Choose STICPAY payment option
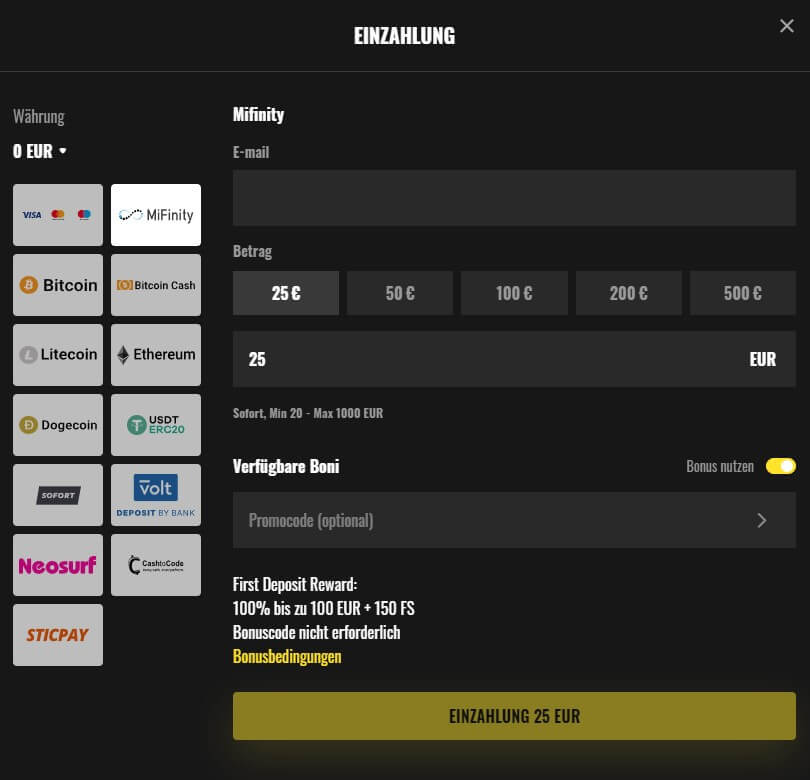 coord(58,635)
